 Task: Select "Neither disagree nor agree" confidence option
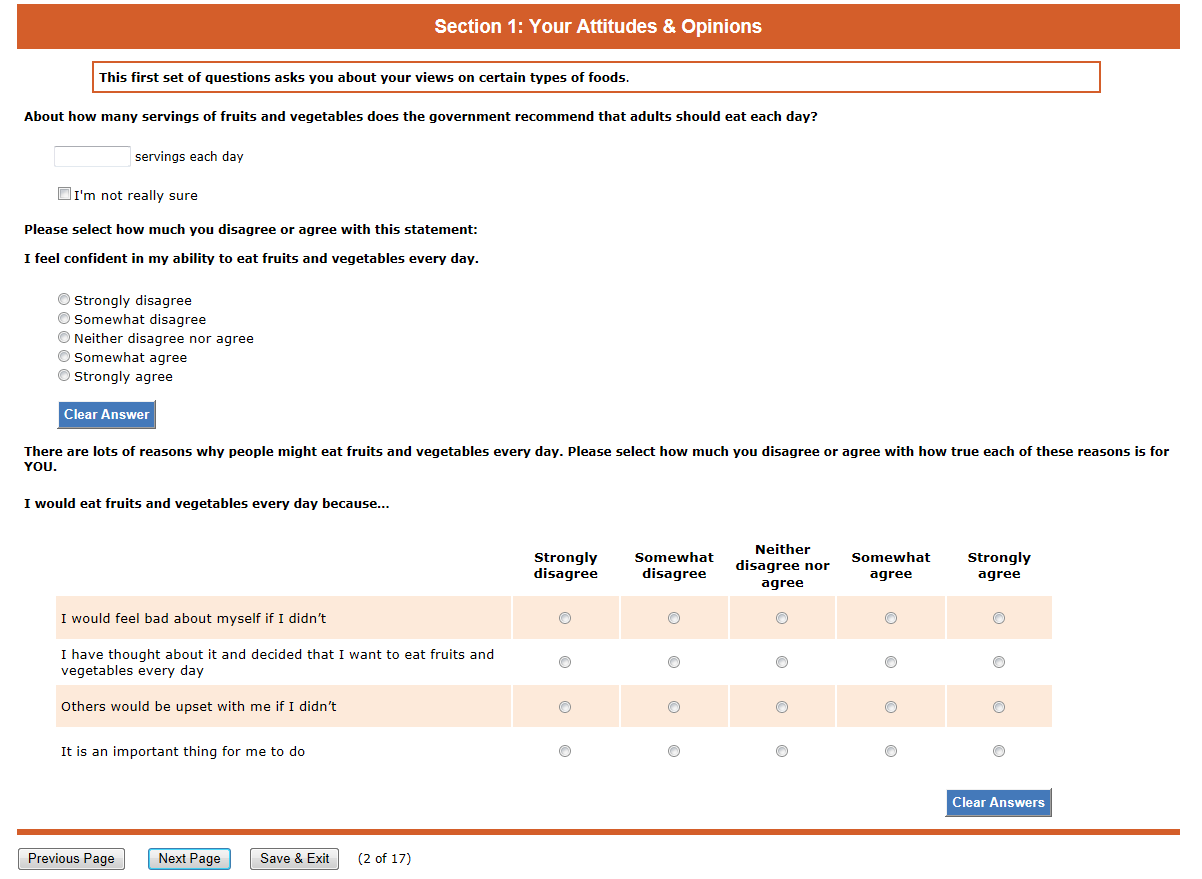tap(65, 337)
